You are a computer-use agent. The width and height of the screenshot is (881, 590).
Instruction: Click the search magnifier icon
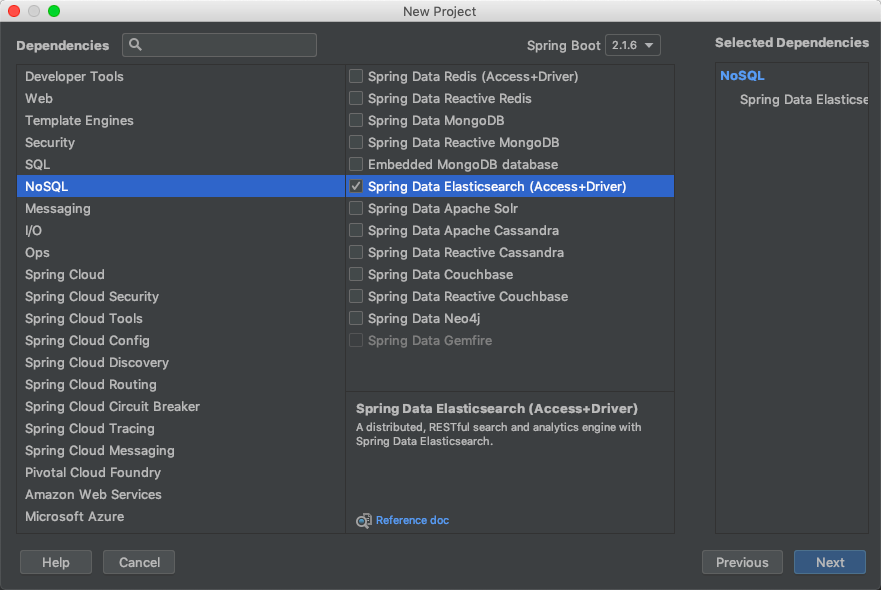pos(135,44)
